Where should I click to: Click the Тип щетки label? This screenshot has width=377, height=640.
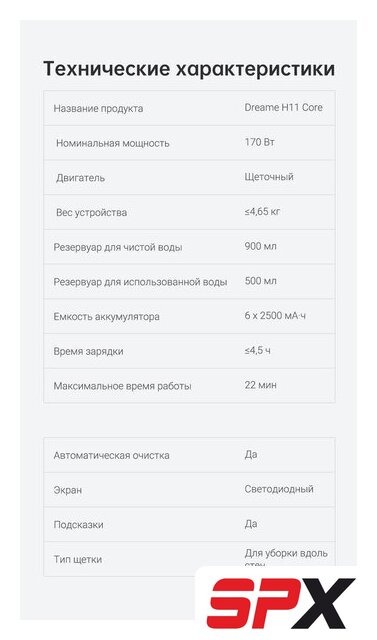click(78, 560)
